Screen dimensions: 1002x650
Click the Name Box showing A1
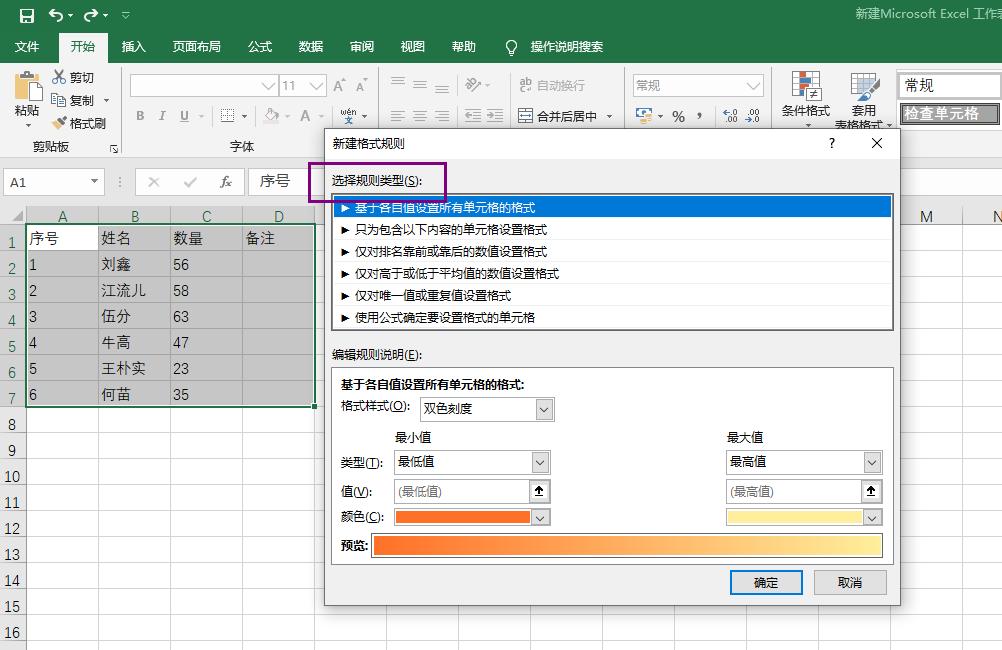pos(47,182)
